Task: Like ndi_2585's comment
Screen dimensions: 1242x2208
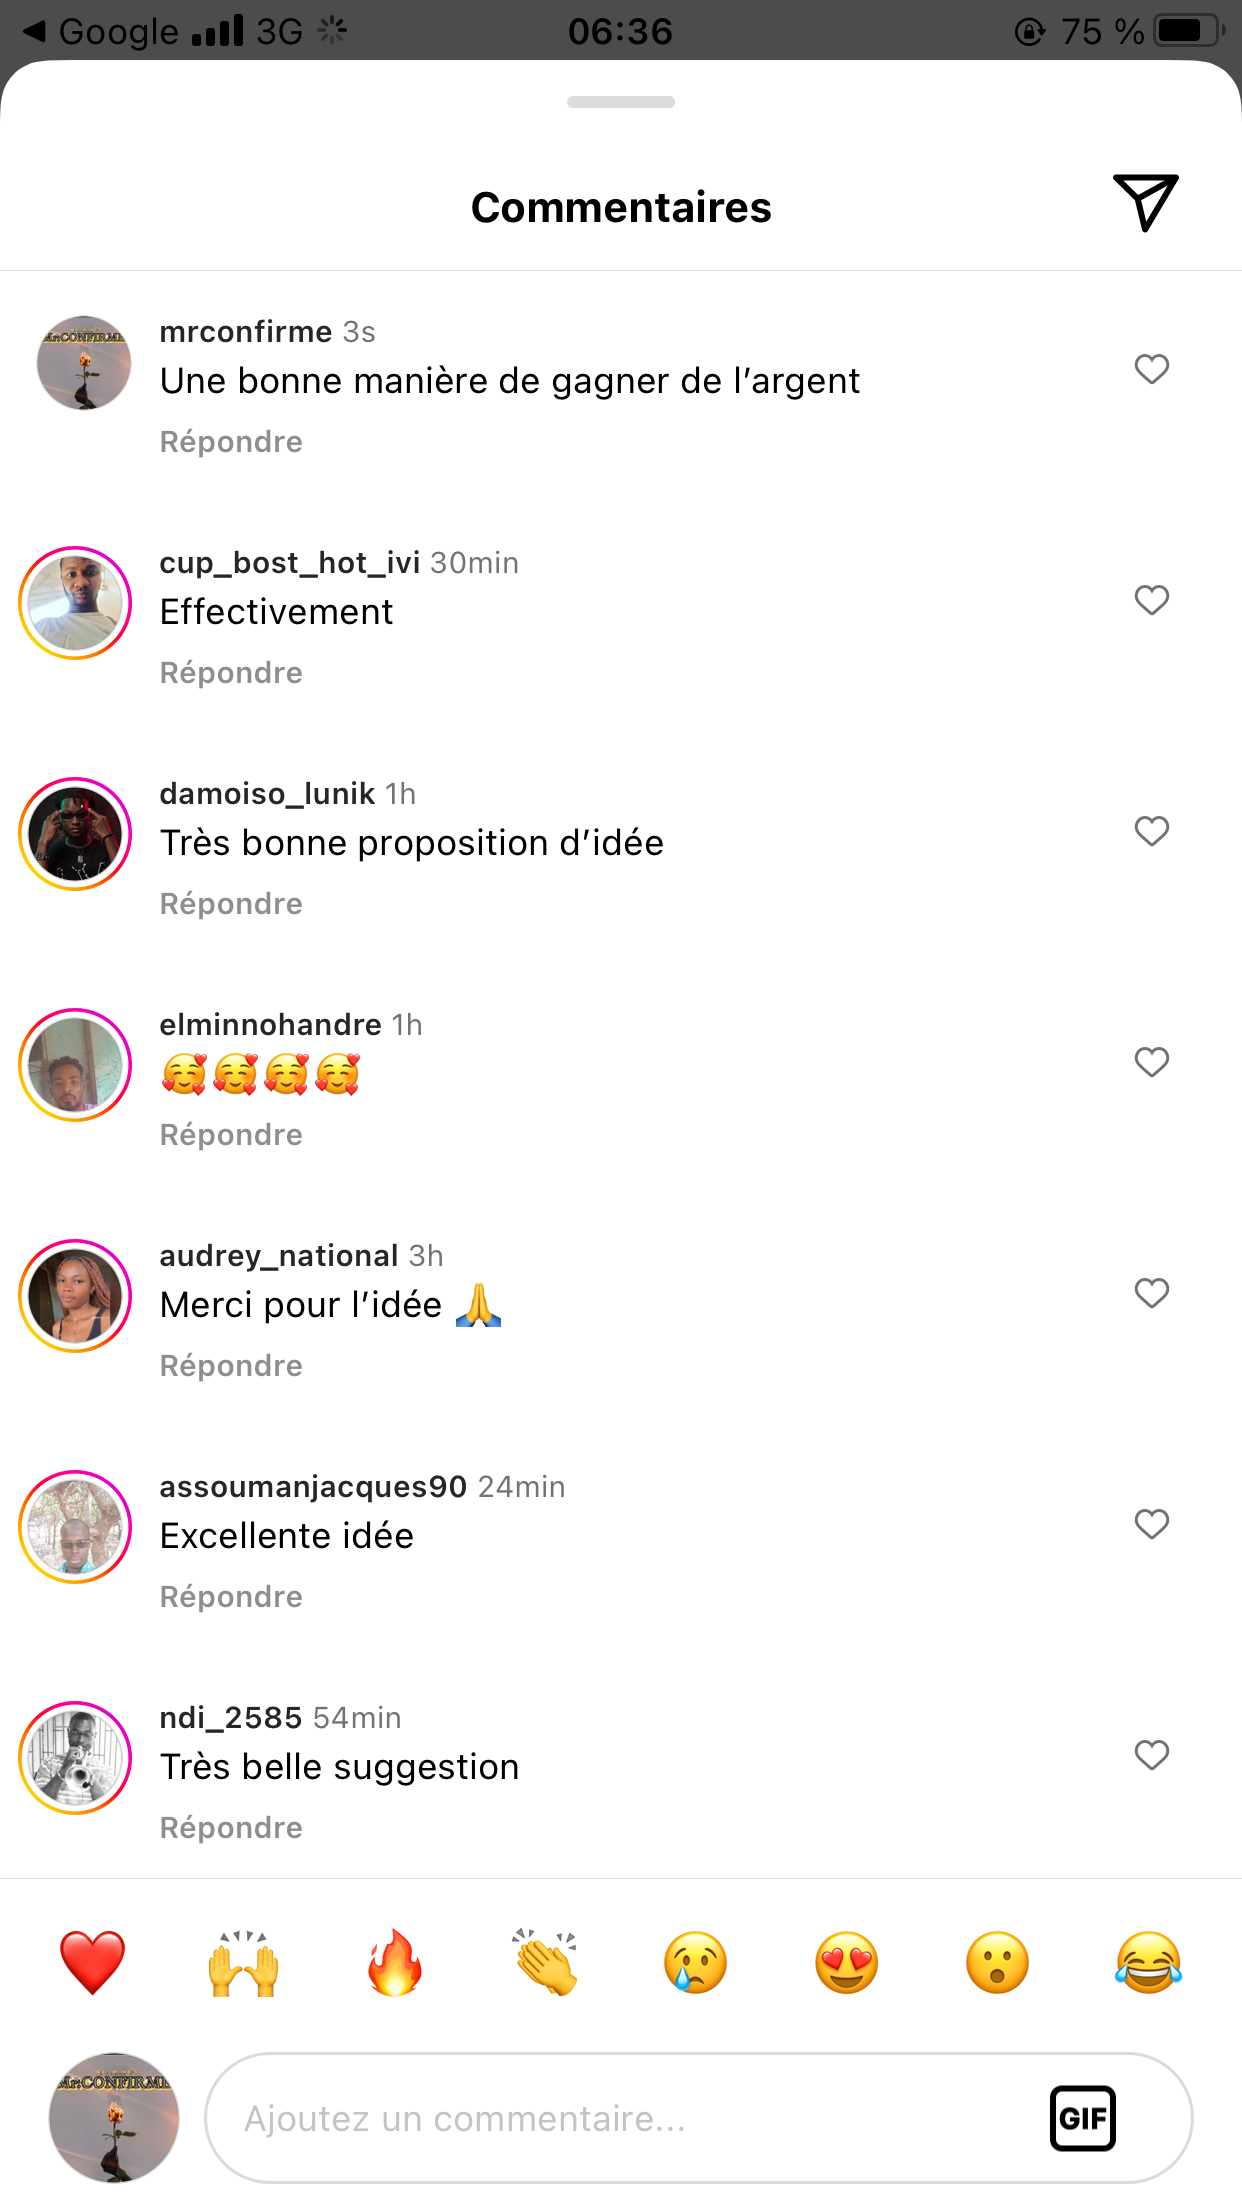Action: coord(1151,1755)
